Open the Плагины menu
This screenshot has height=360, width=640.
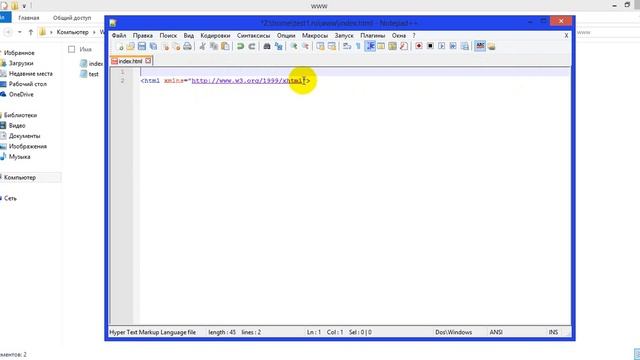pos(373,36)
